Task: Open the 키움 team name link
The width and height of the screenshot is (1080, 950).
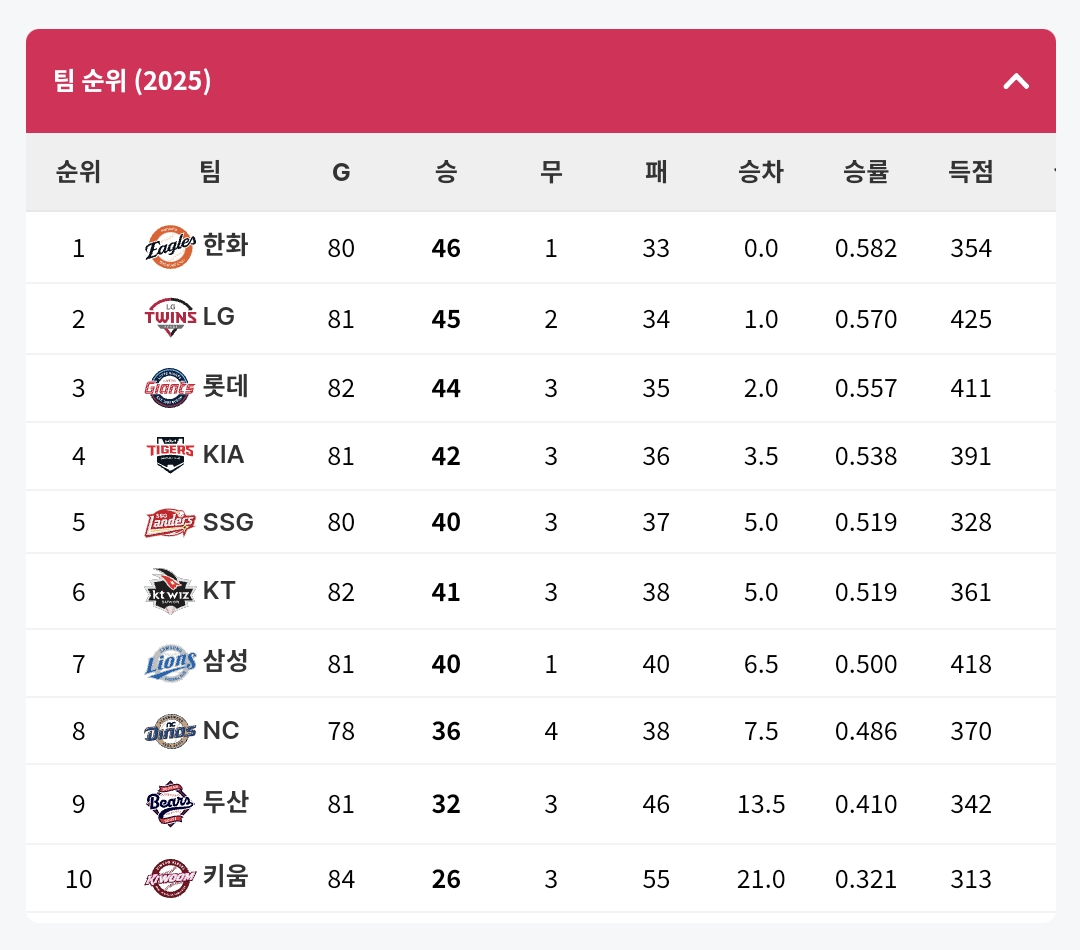Action: 225,877
